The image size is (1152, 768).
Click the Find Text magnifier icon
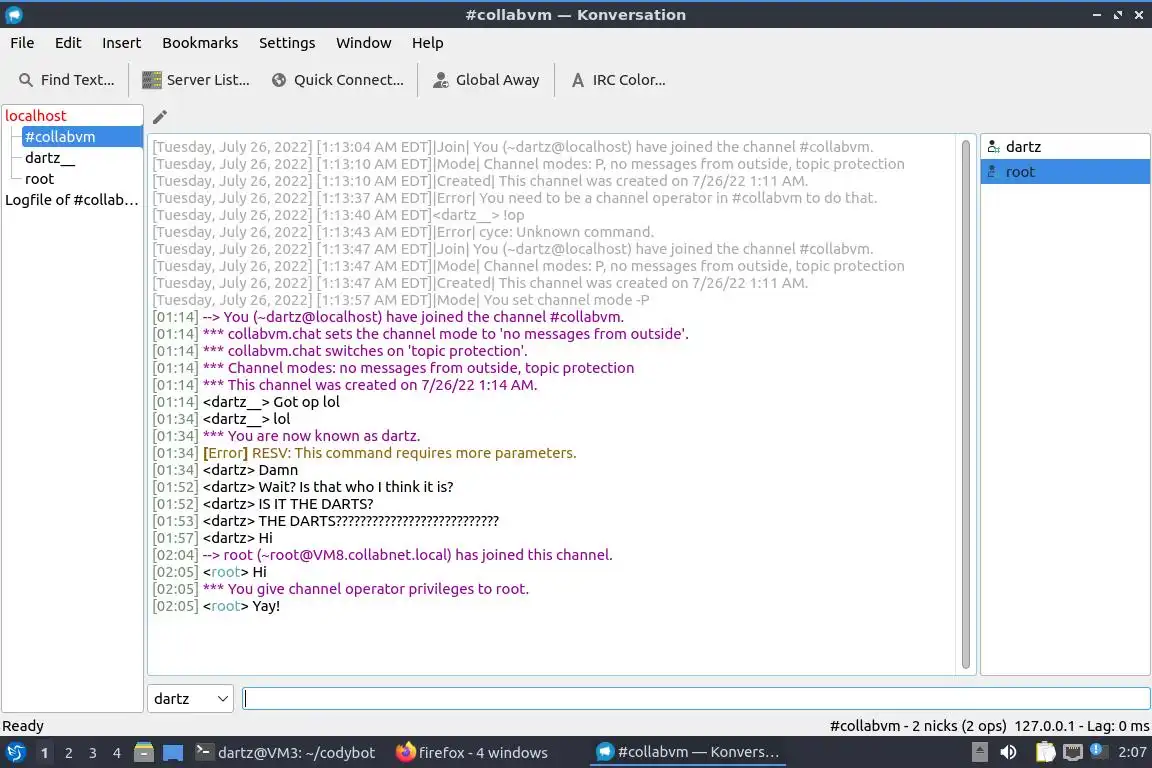(26, 80)
